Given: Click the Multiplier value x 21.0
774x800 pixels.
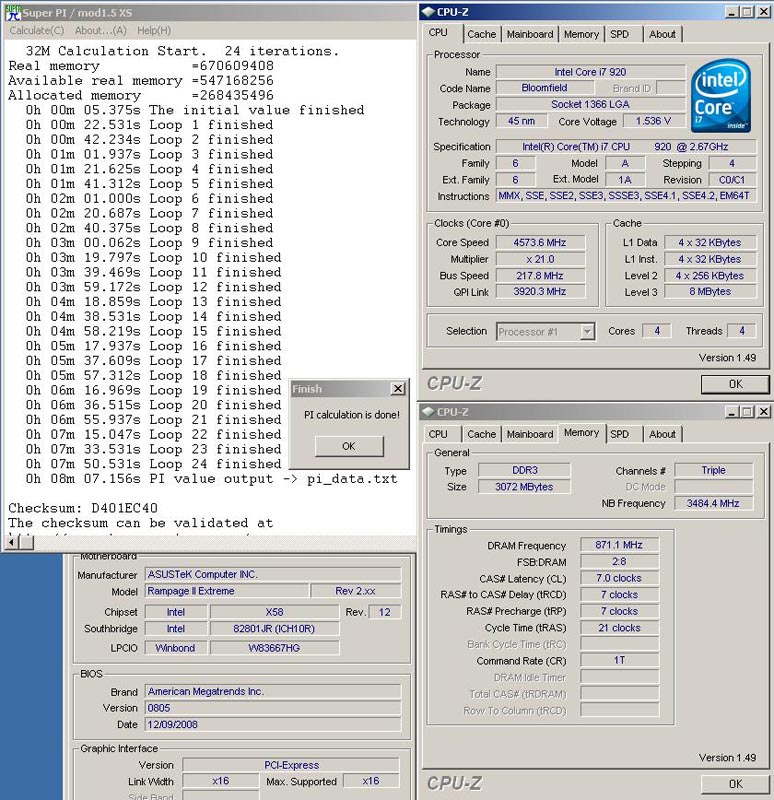Looking at the screenshot, I should point(540,259).
